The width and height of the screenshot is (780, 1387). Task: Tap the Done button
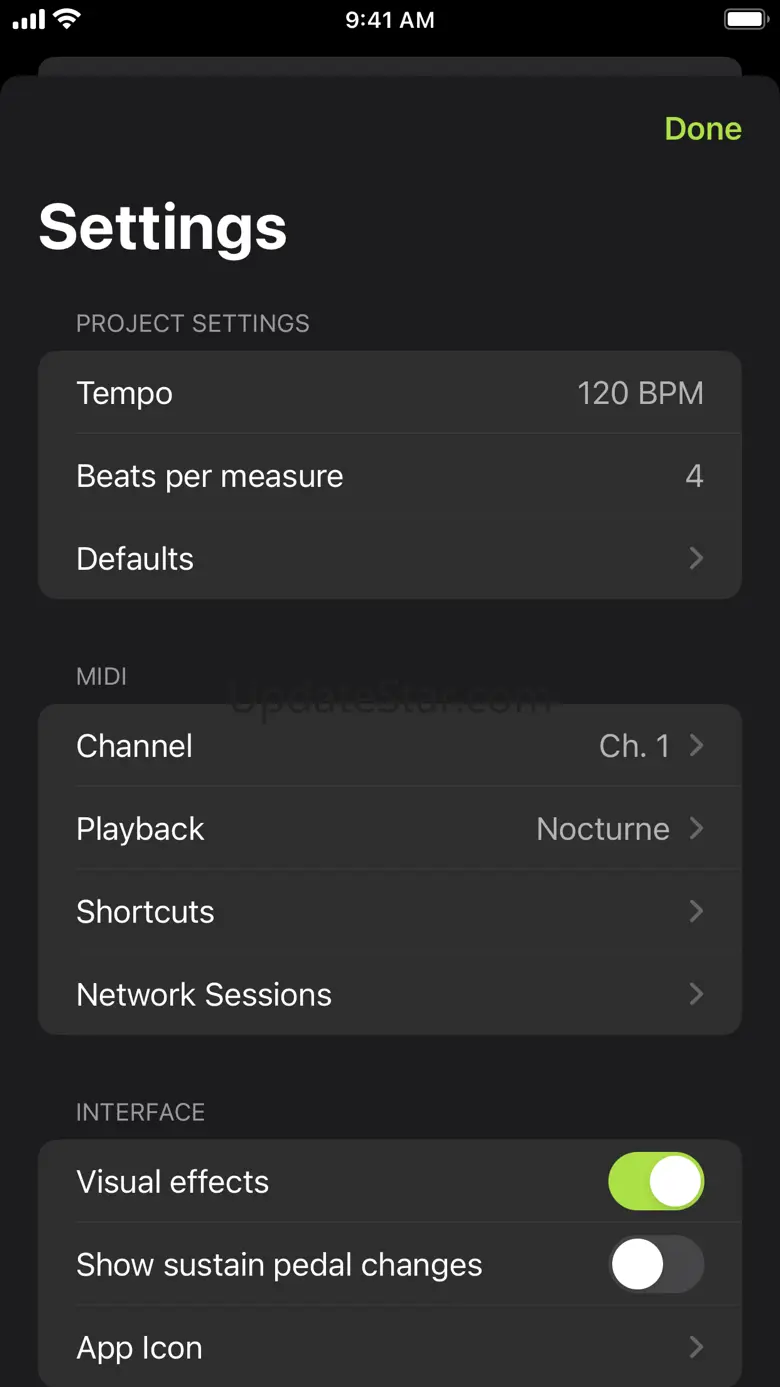(703, 129)
